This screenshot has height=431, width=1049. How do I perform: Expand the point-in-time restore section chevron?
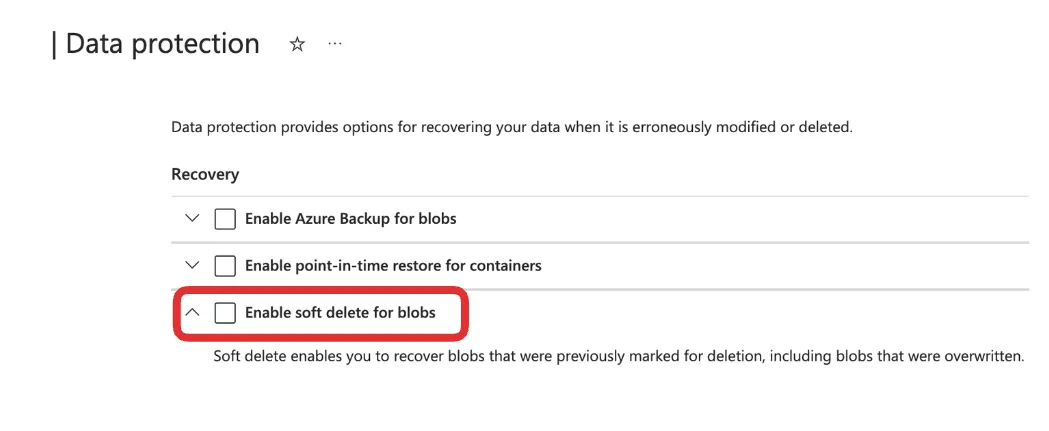click(193, 266)
